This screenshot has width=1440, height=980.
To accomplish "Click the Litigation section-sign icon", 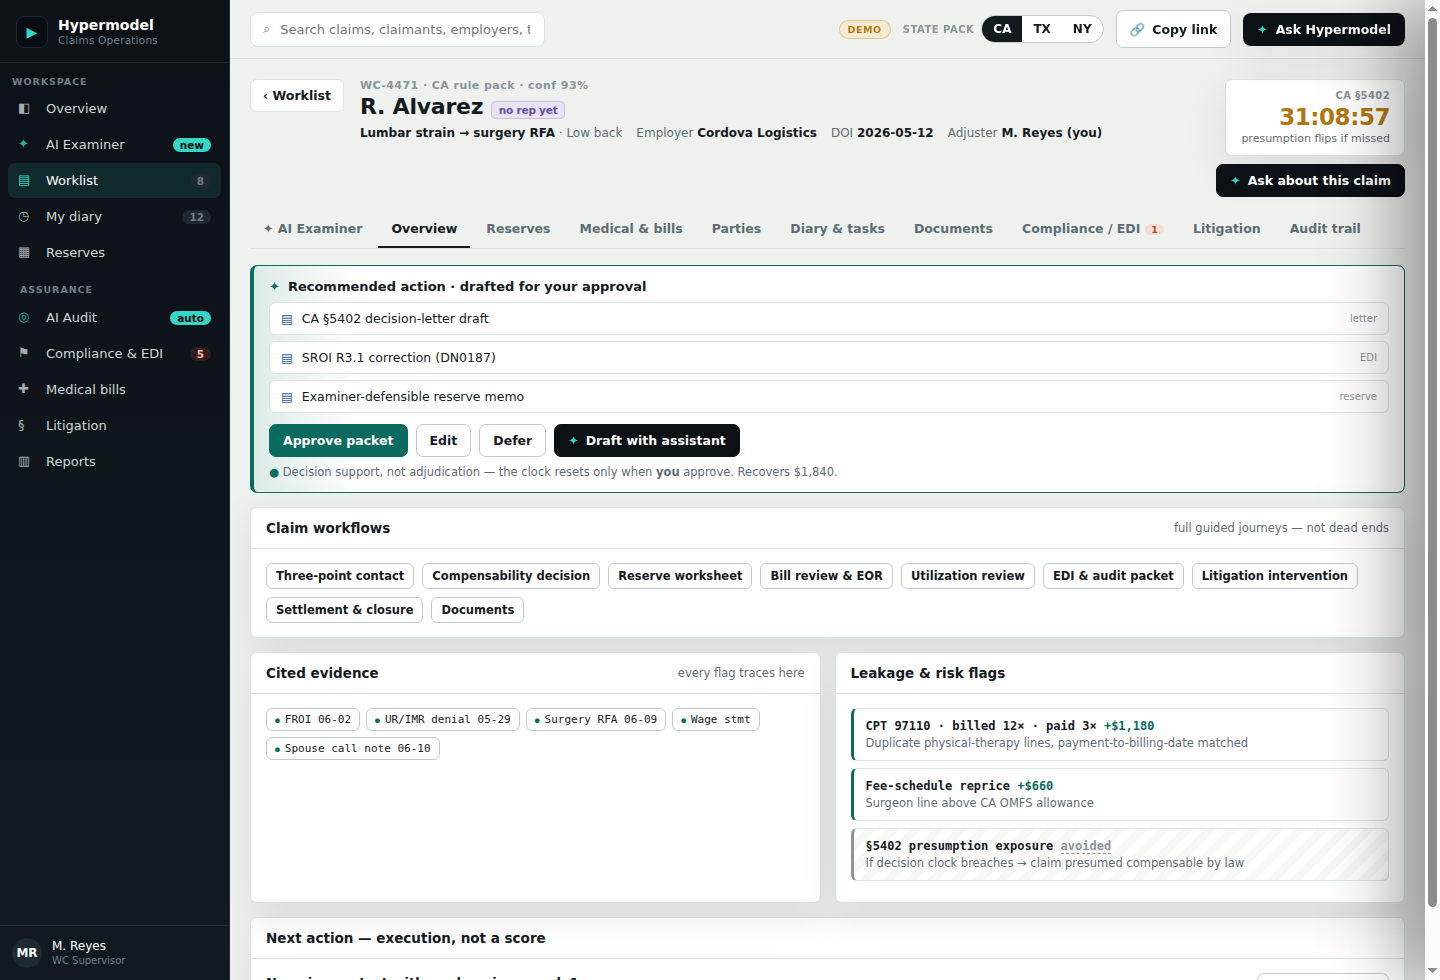I will coord(22,426).
